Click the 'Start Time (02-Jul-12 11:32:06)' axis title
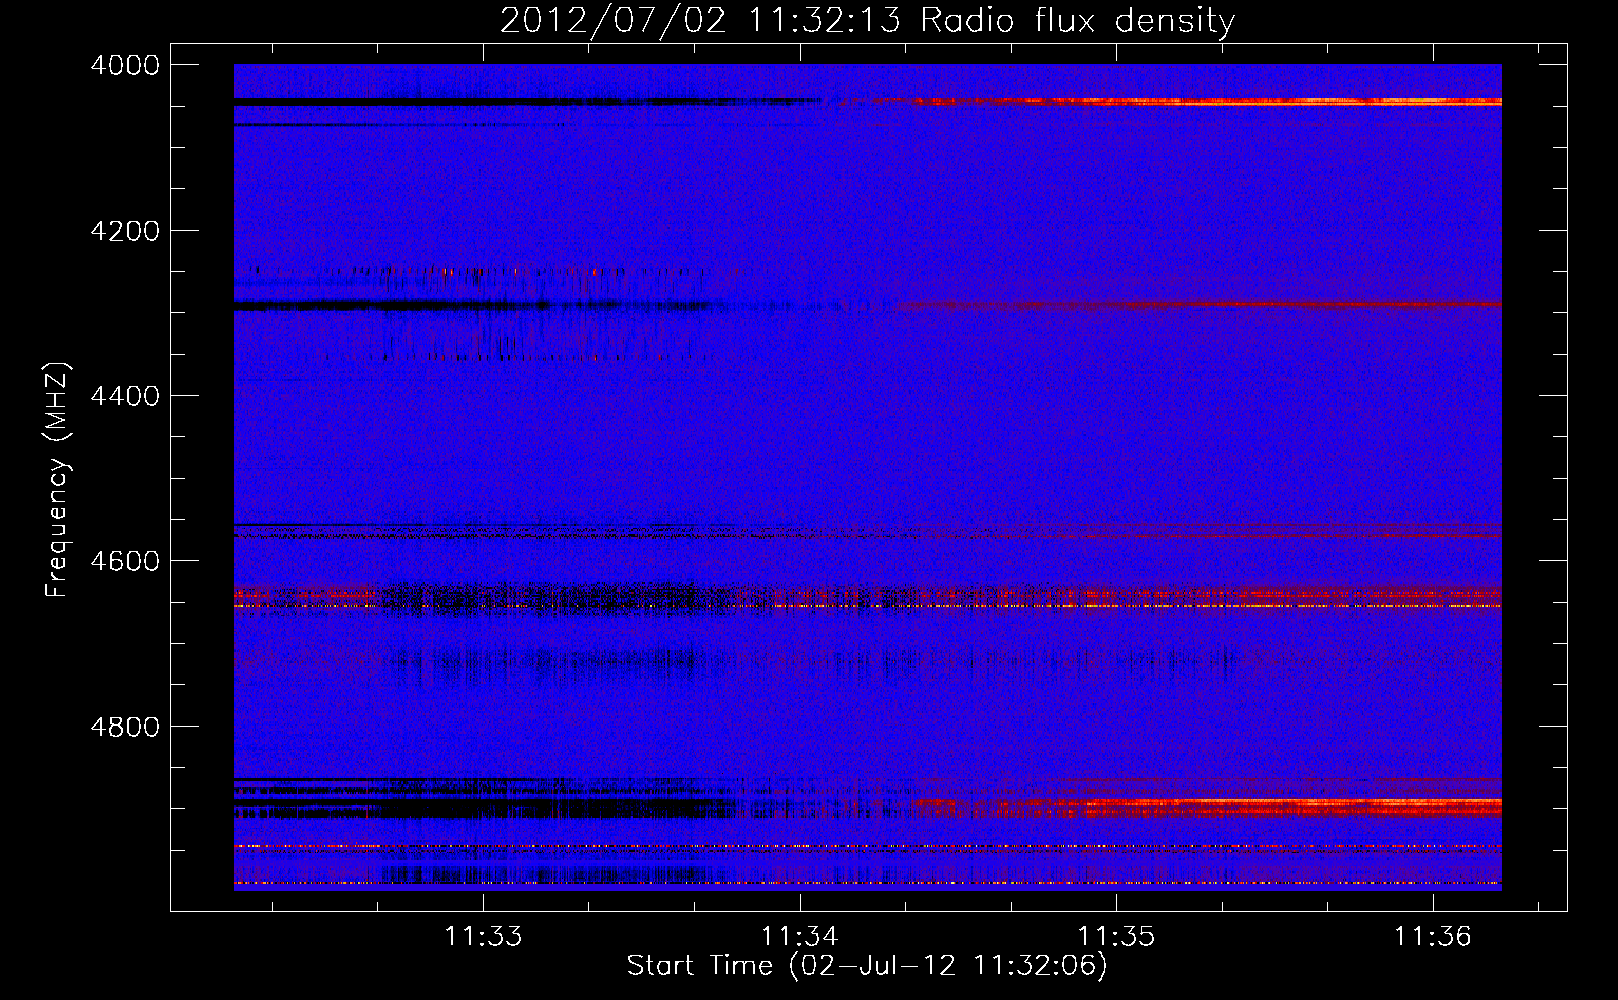The image size is (1618, 1000). click(x=867, y=966)
